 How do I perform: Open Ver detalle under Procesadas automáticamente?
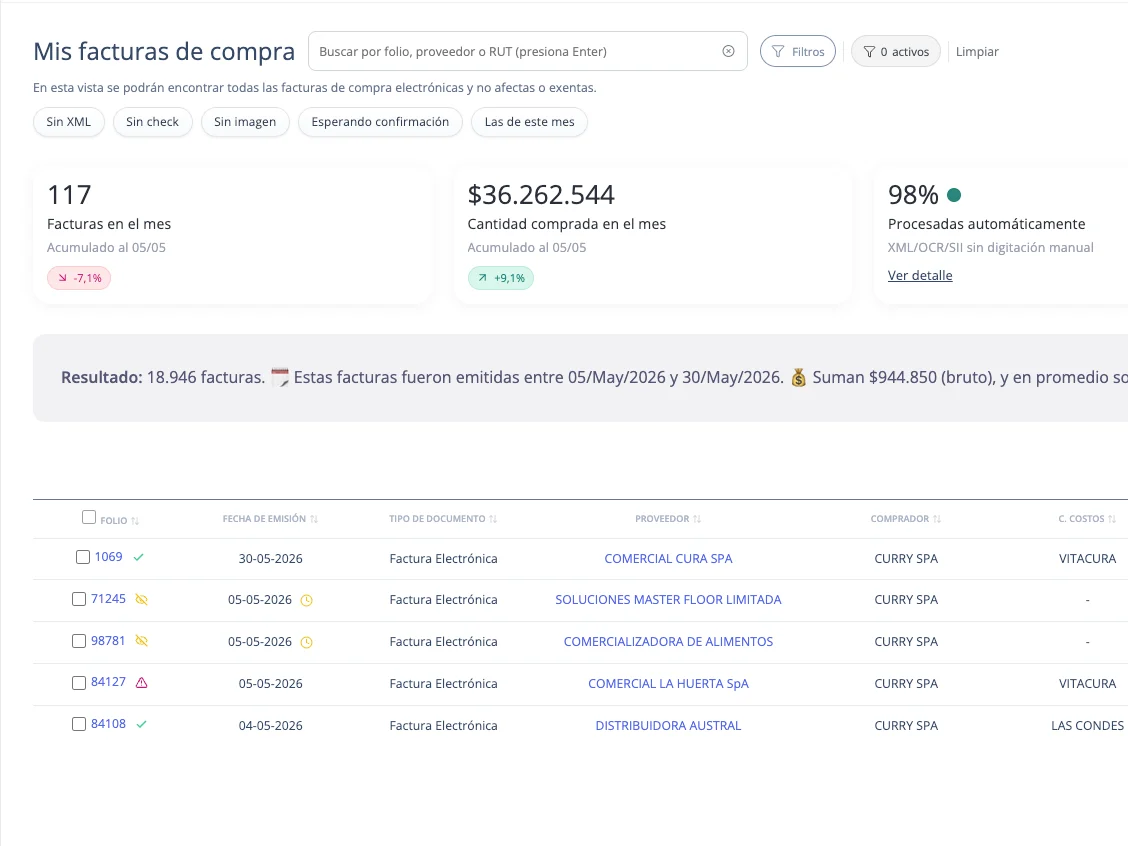(920, 276)
